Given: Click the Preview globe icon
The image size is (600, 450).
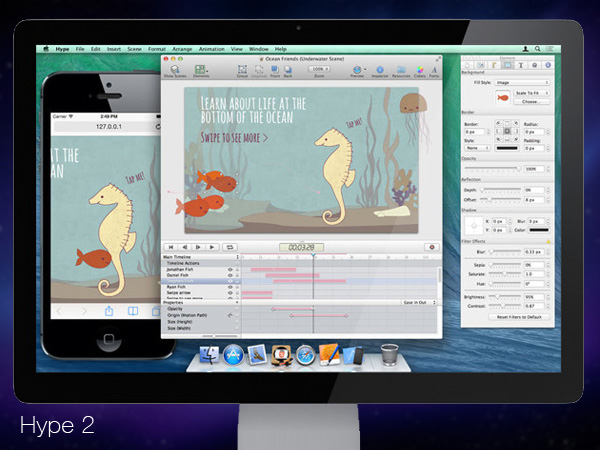Looking at the screenshot, I should coord(357,69).
